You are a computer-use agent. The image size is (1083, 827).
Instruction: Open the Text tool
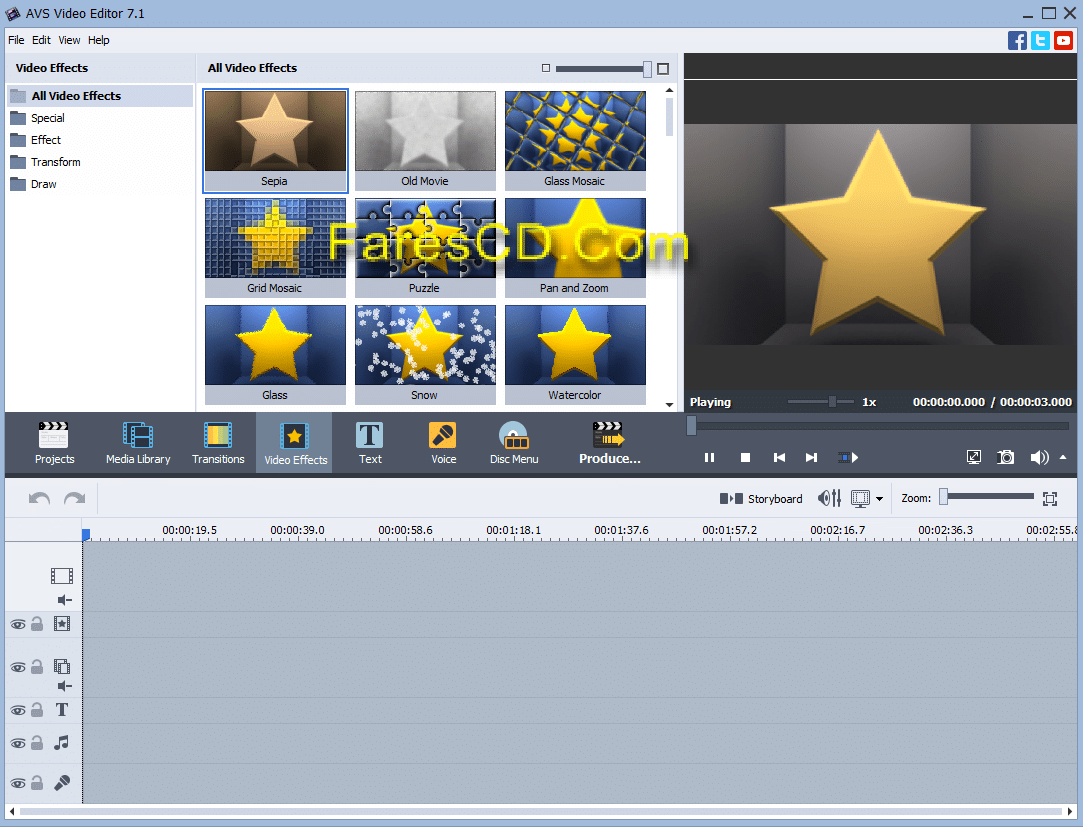tap(370, 443)
